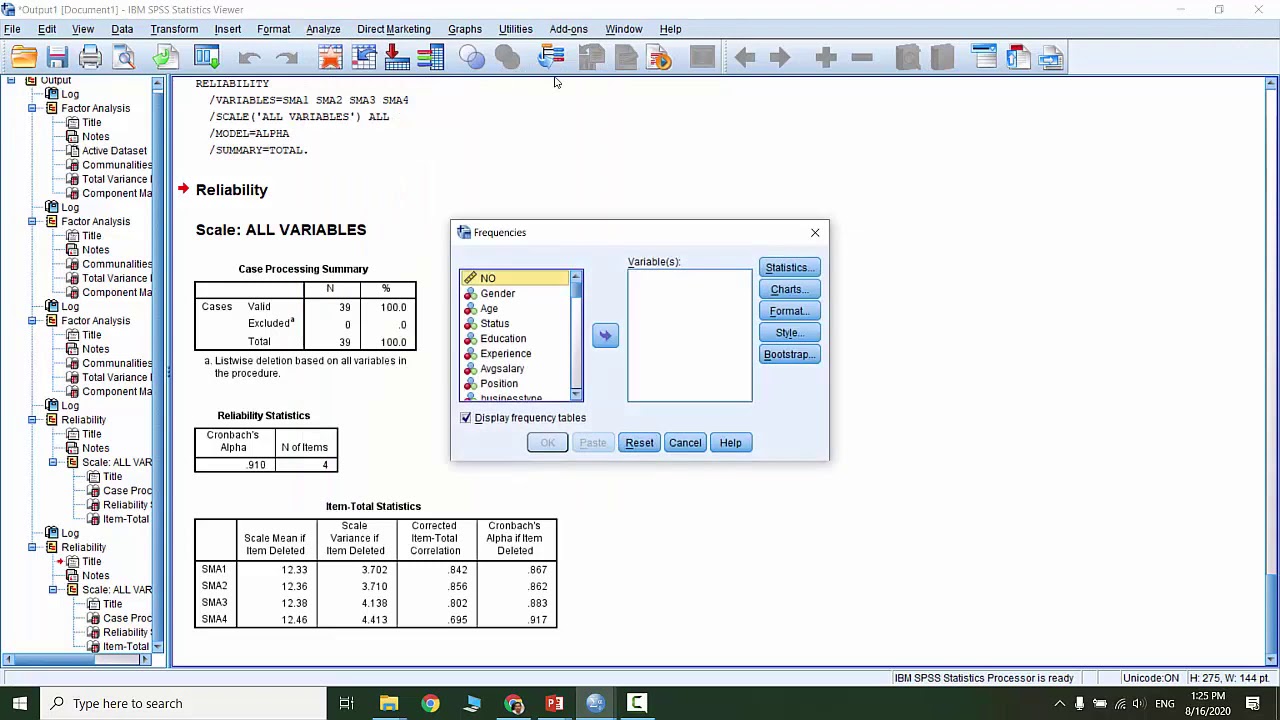Open the Graphs menu
Viewport: 1280px width, 720px height.
point(465,29)
